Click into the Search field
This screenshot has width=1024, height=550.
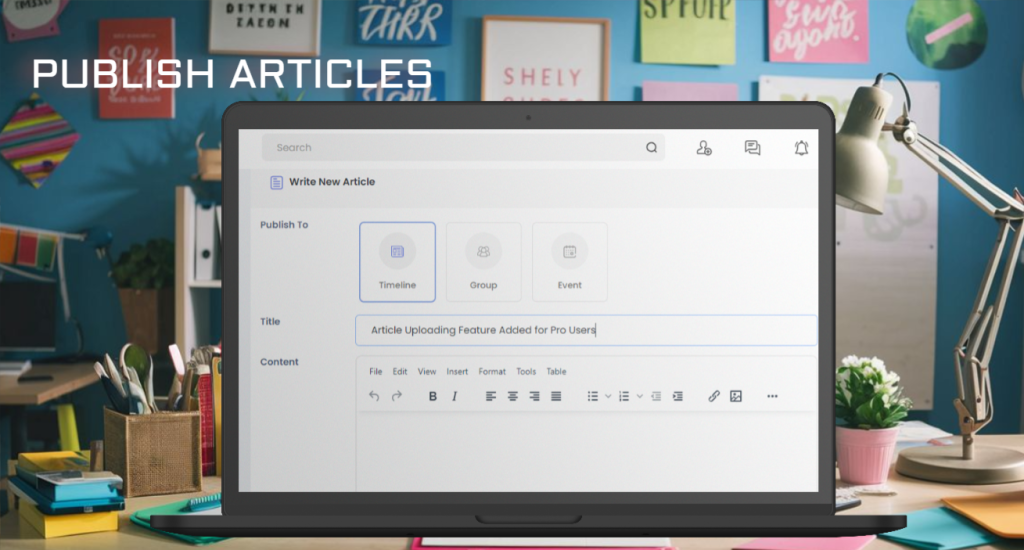(463, 148)
